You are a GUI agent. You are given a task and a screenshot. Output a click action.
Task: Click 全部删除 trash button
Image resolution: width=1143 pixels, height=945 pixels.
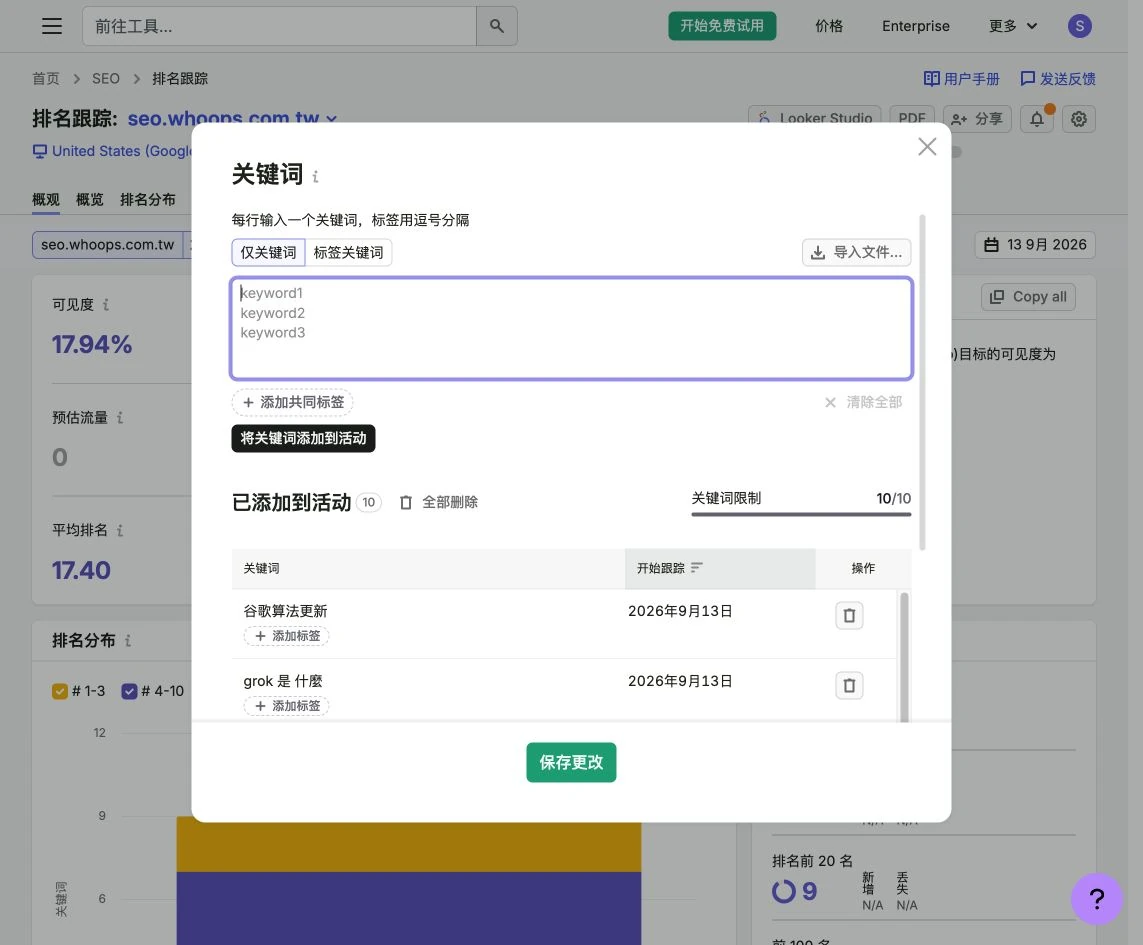click(439, 502)
